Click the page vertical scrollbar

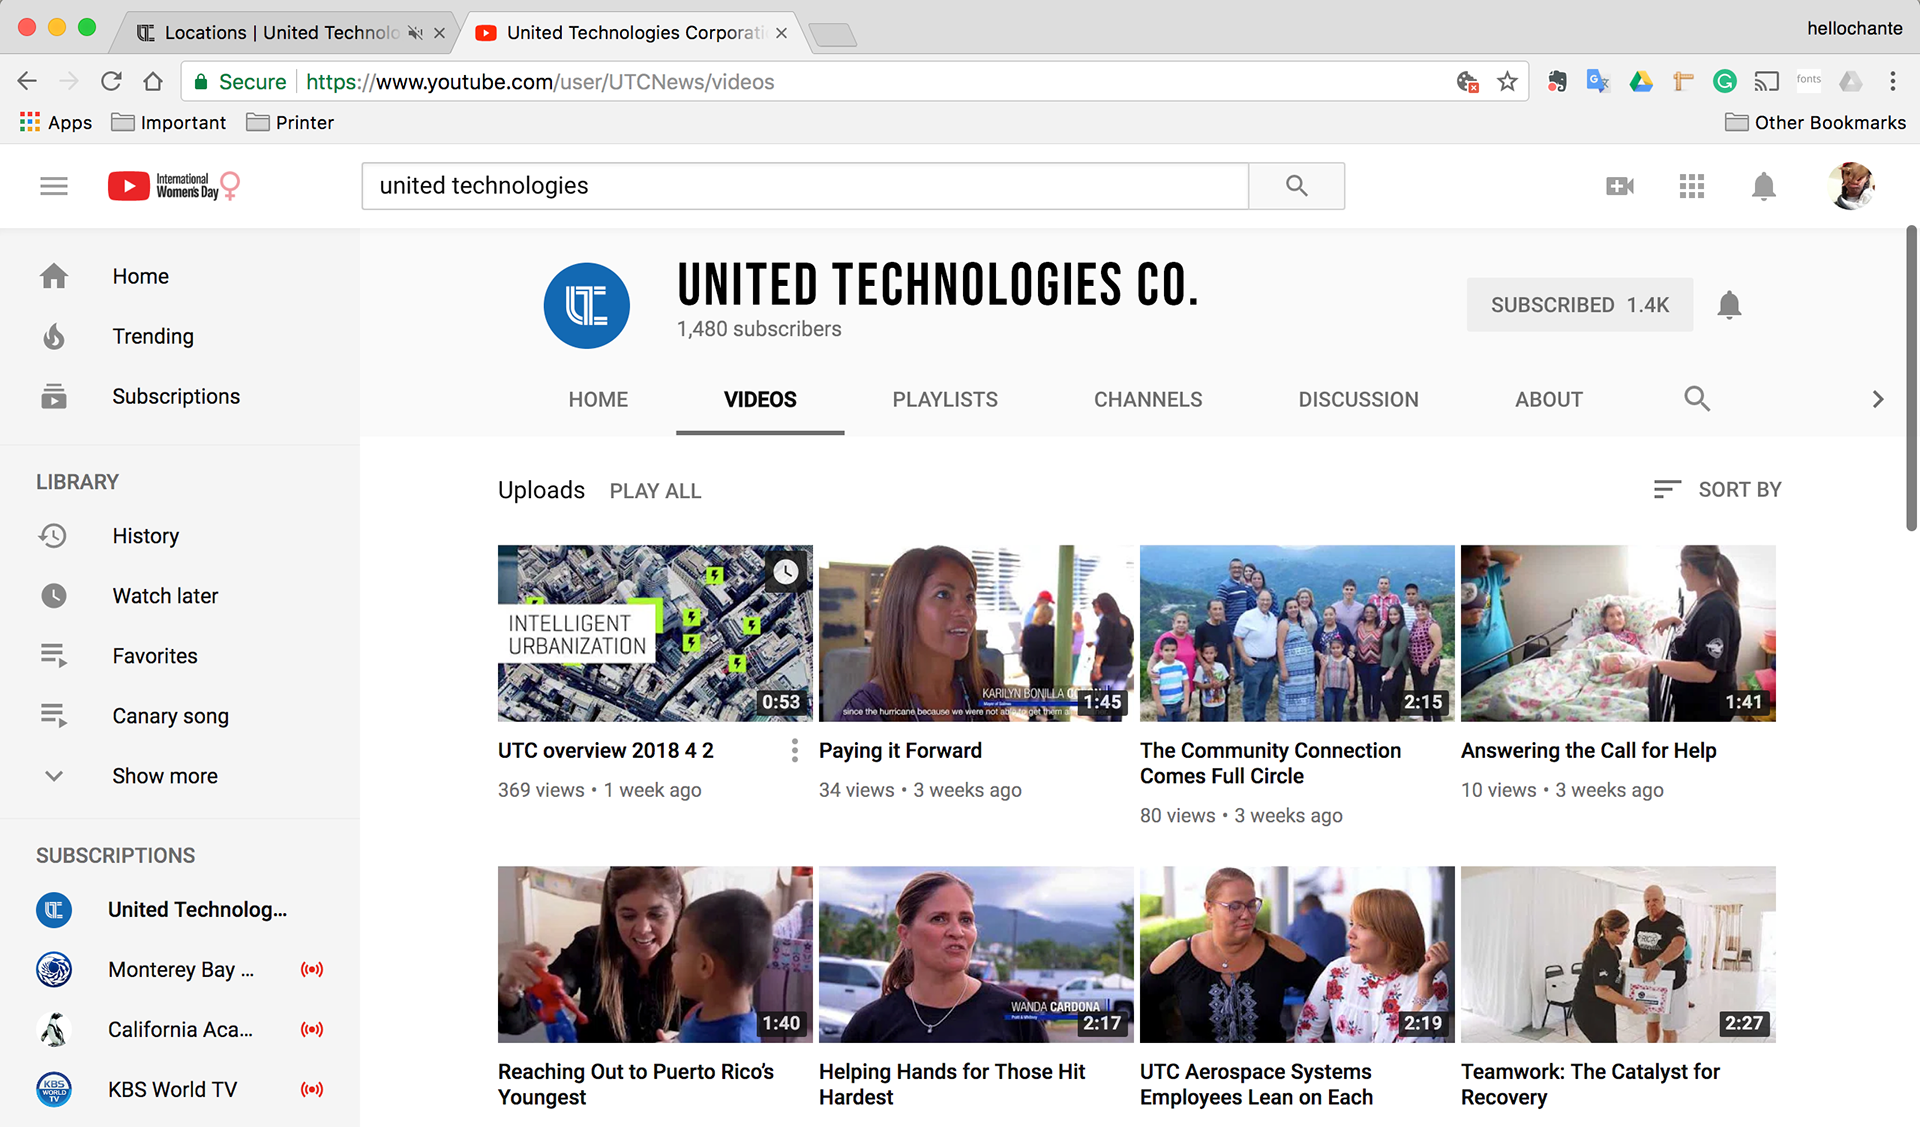[1910, 378]
